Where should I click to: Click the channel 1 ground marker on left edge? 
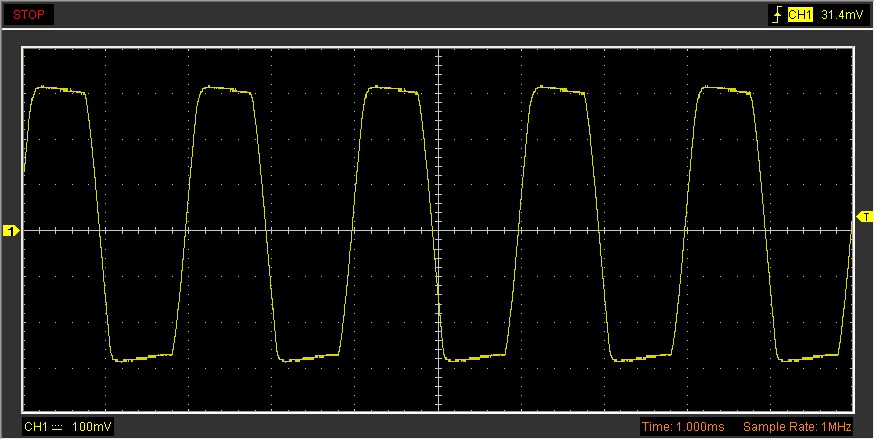(x=11, y=232)
